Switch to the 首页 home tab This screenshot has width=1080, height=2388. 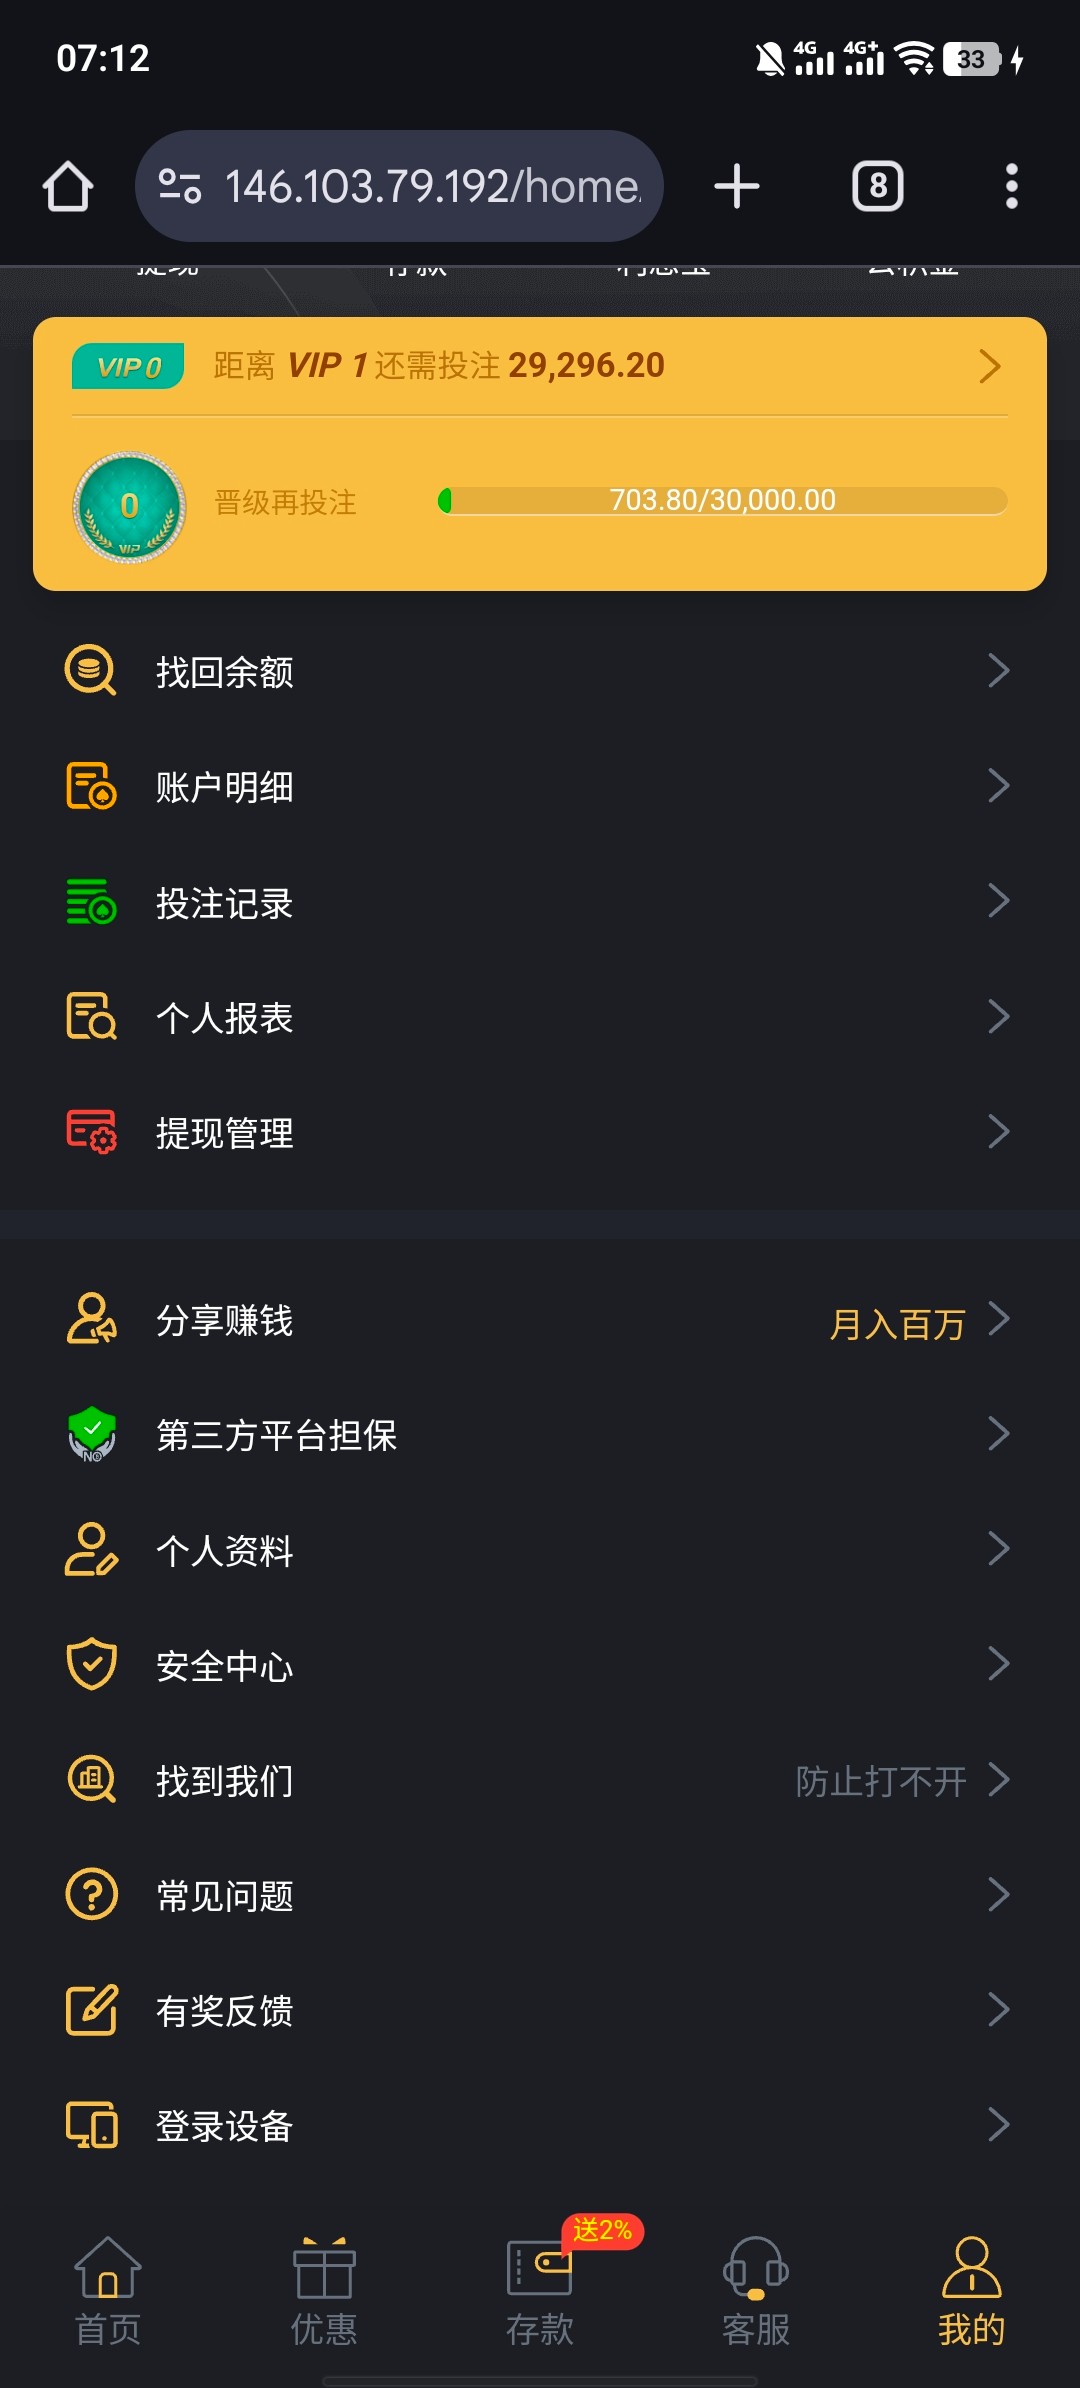[x=108, y=2292]
